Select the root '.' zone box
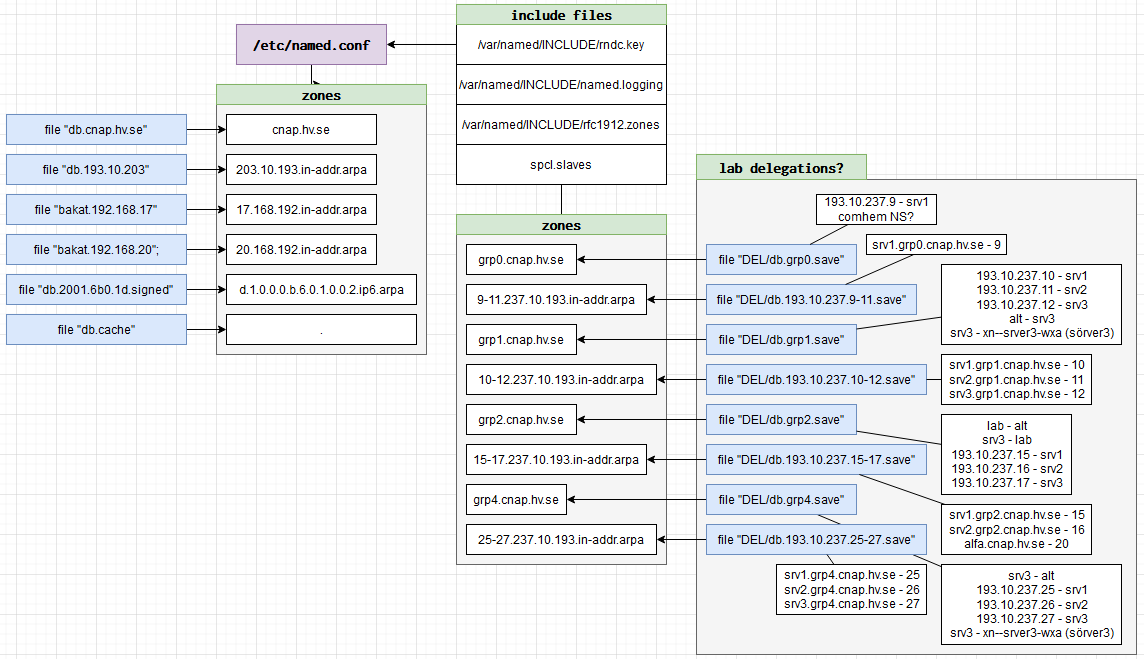Screen dimensions: 1144x659 point(321,330)
